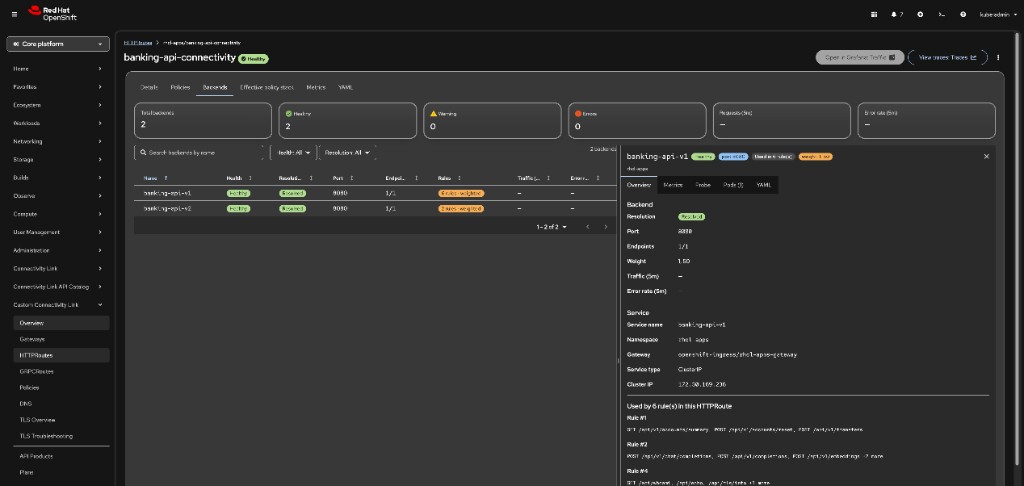1024x486 pixels.
Task: Switch to the Policies tab of the route
Action: (180, 87)
